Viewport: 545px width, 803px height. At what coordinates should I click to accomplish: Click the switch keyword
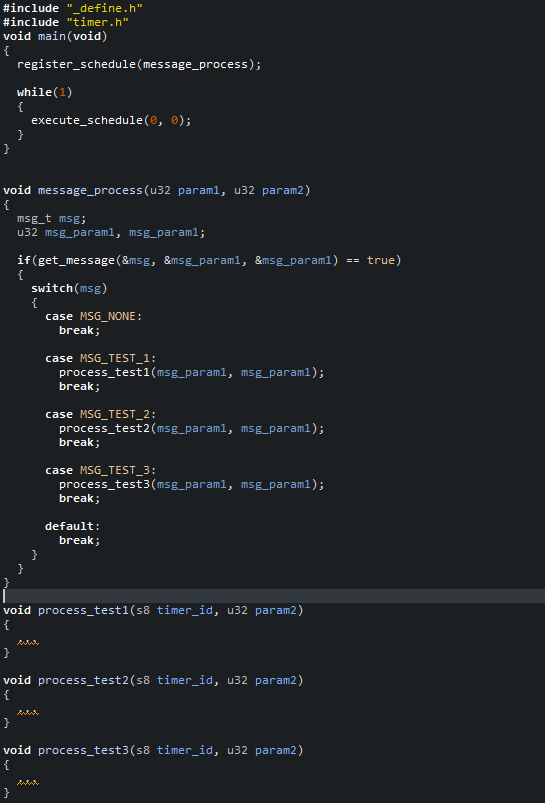pyautogui.click(x=52, y=288)
